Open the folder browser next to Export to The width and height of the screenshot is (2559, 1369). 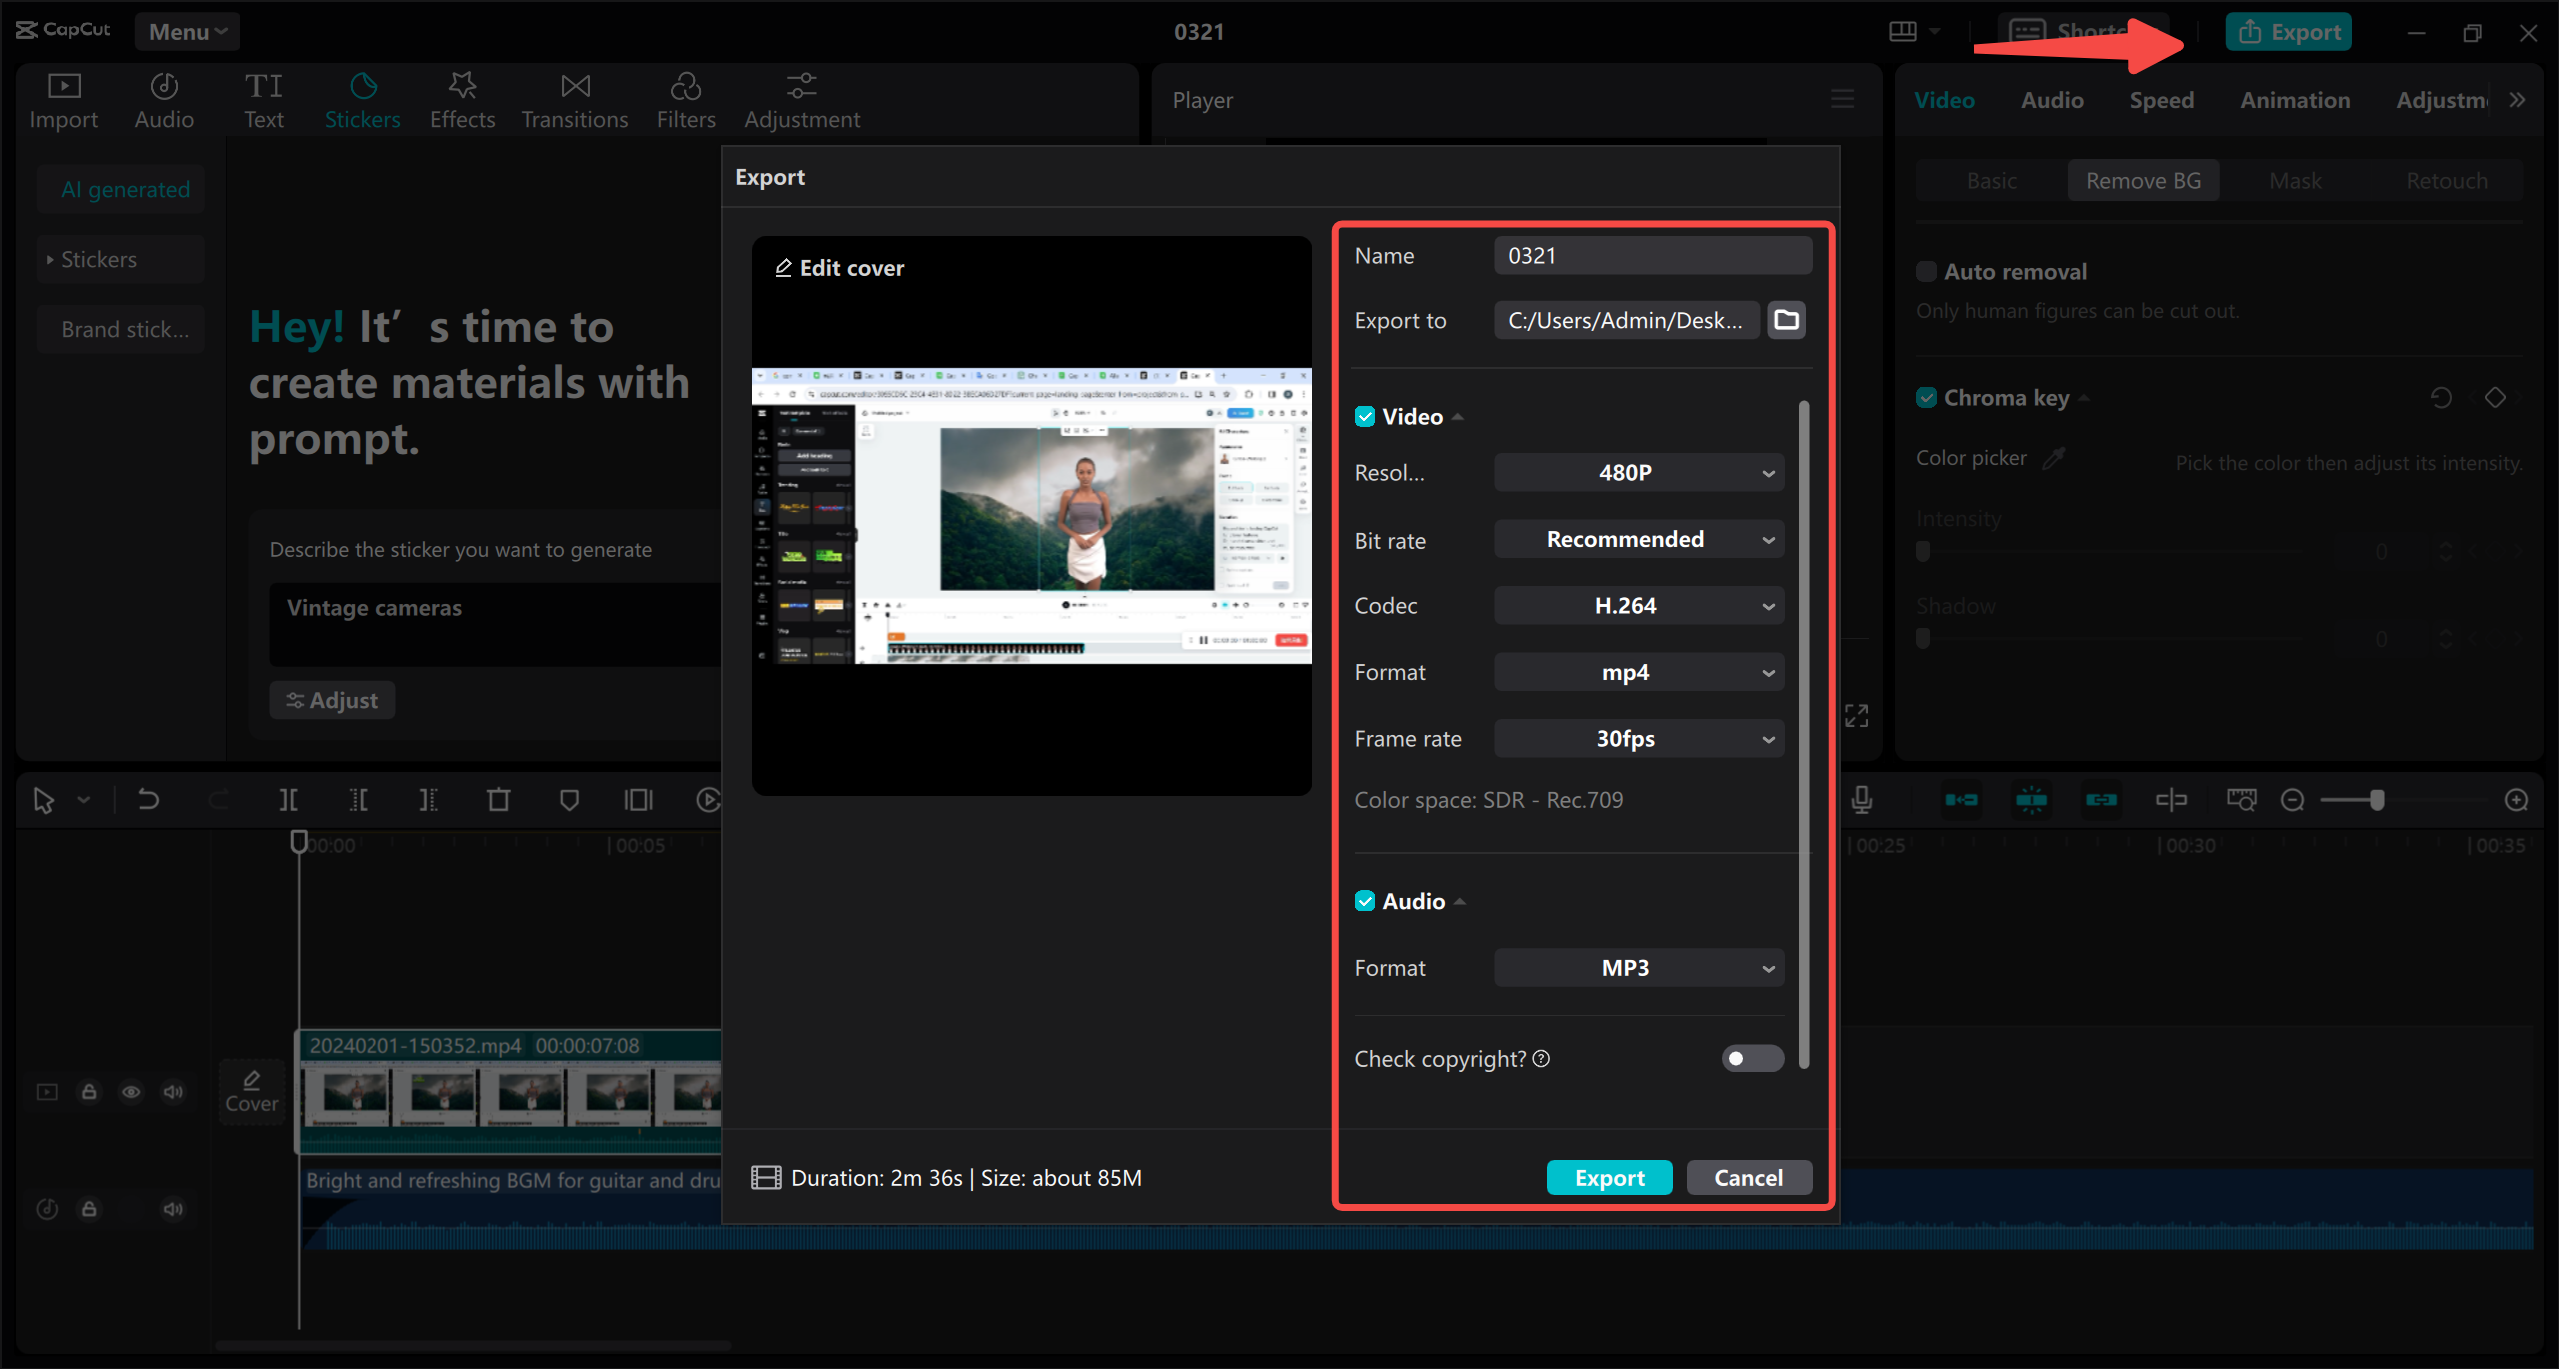pyautogui.click(x=1786, y=320)
